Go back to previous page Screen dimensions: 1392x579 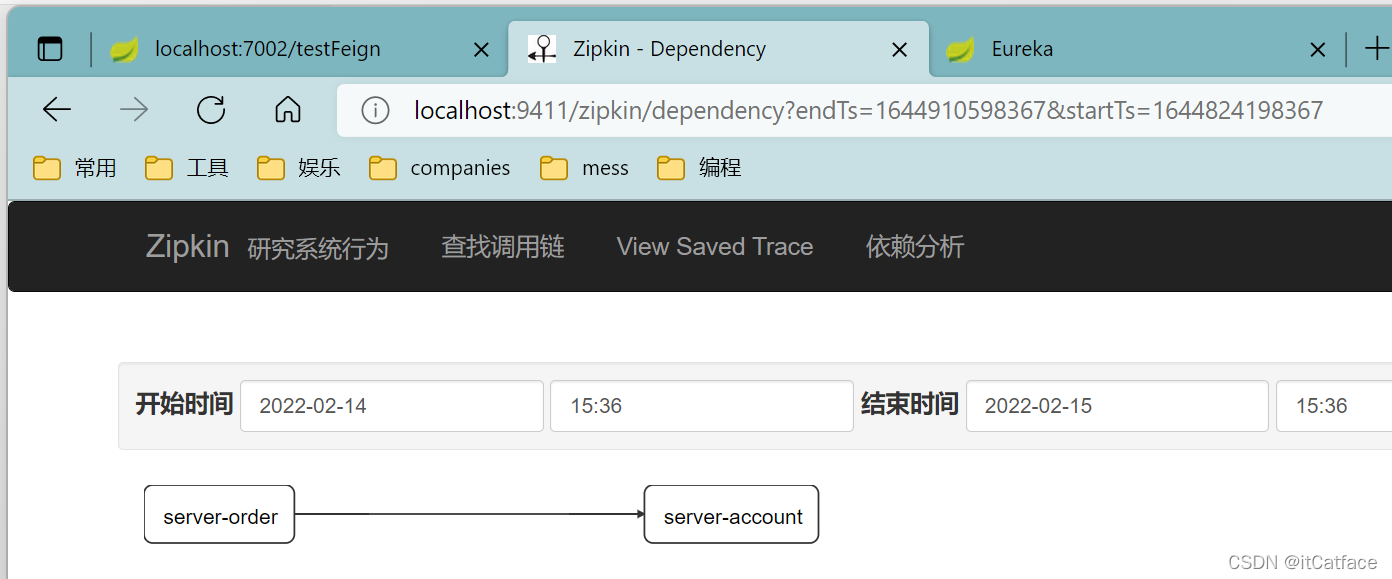(57, 110)
